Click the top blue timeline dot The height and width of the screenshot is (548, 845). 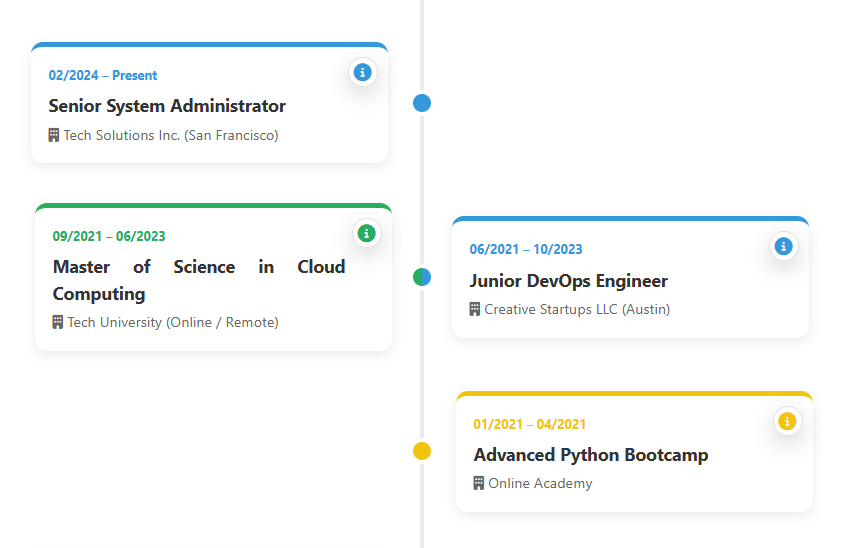pyautogui.click(x=422, y=102)
